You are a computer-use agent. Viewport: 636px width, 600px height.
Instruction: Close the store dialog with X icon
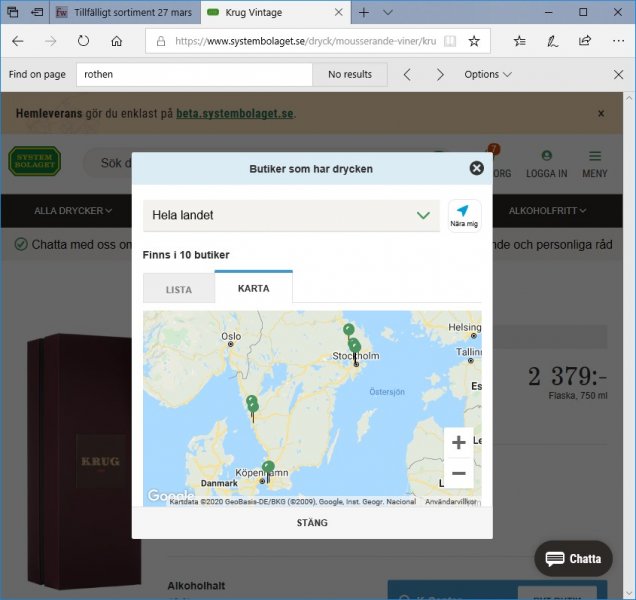click(x=477, y=168)
